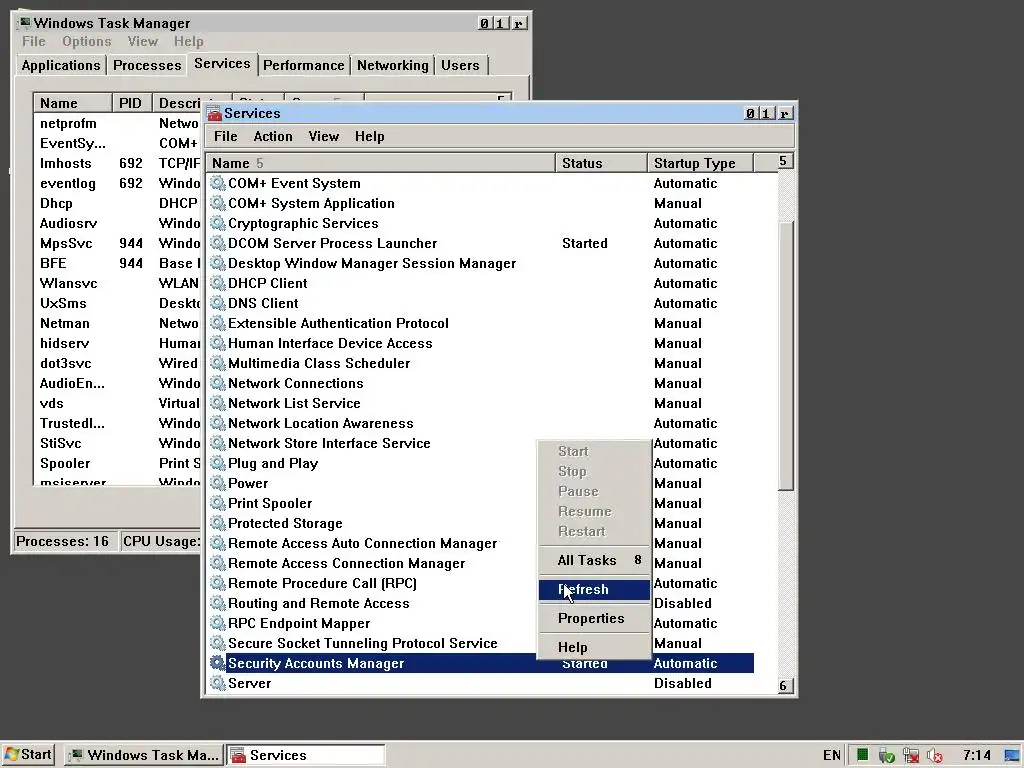
Task: Select the Spooler row in Task Manager
Action: [x=118, y=464]
